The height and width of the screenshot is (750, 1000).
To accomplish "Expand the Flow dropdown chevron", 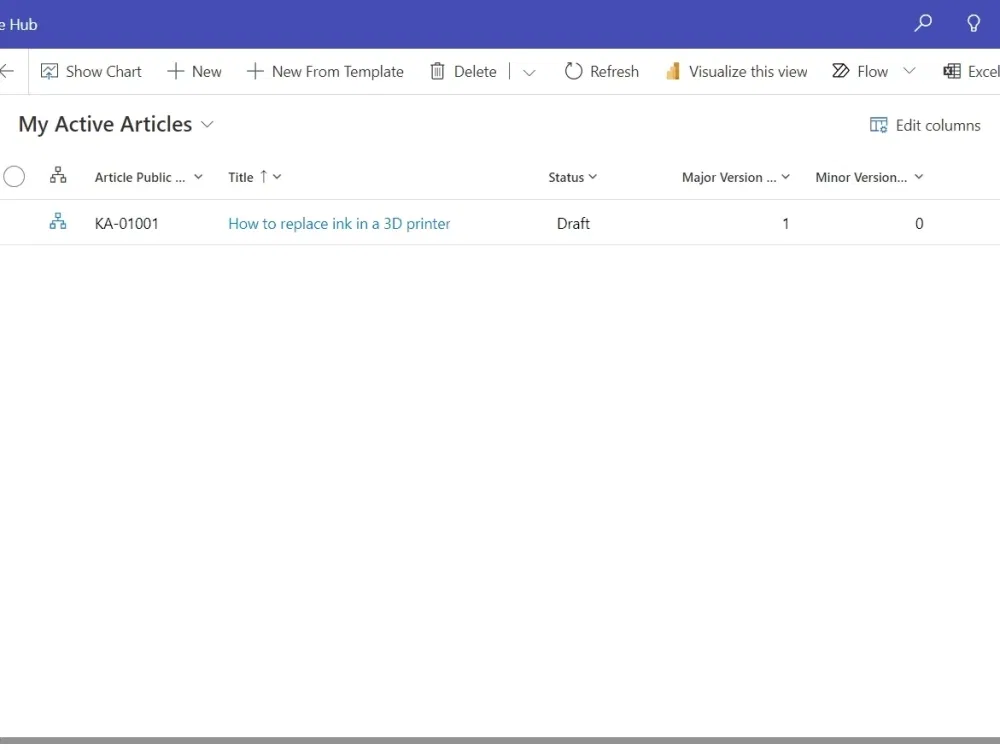I will click(x=909, y=71).
